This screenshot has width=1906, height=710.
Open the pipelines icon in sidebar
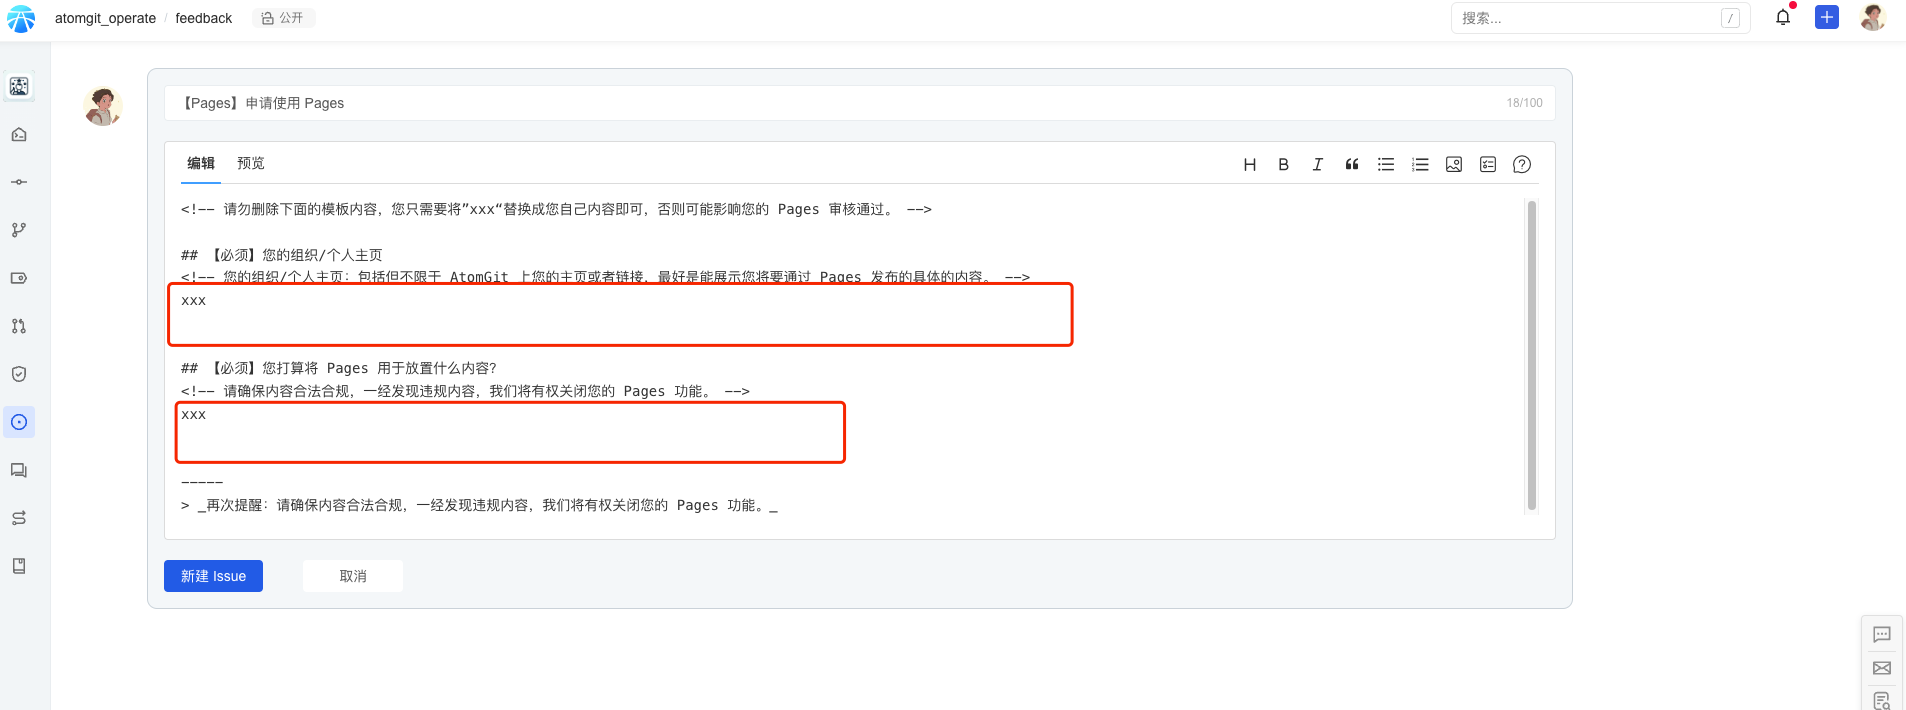[x=19, y=518]
